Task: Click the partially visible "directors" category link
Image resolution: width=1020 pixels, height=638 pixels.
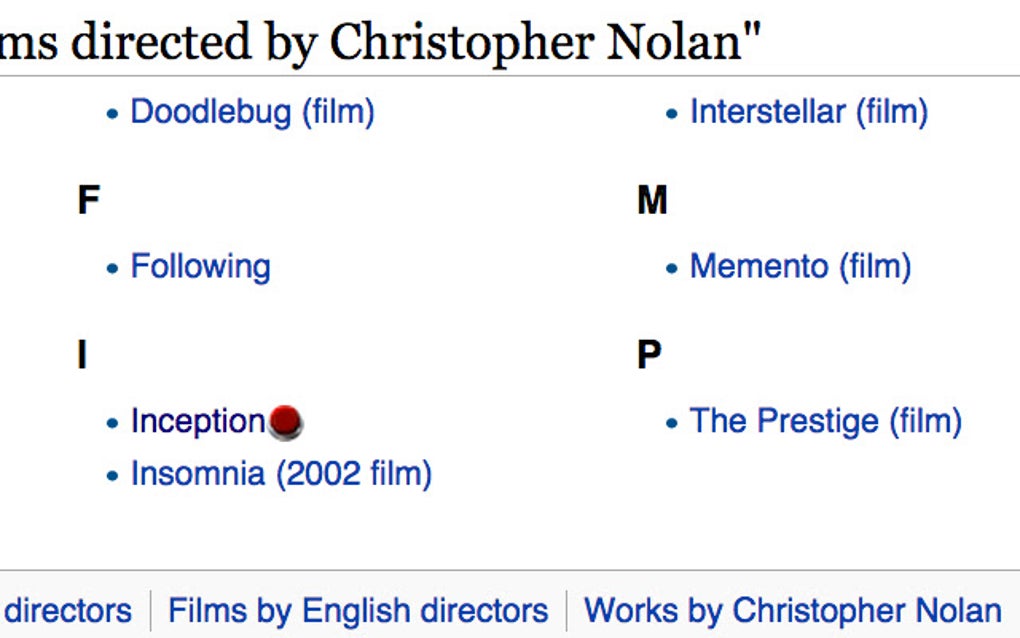Action: click(68, 610)
